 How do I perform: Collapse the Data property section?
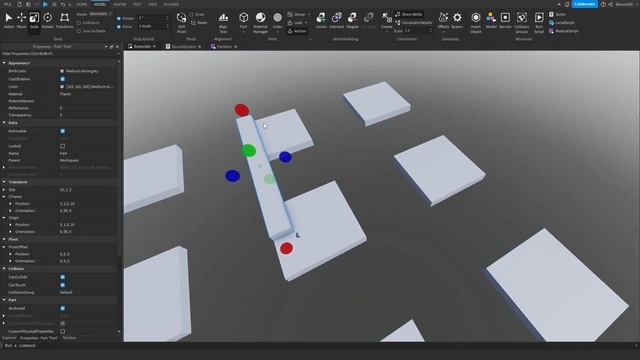4,122
